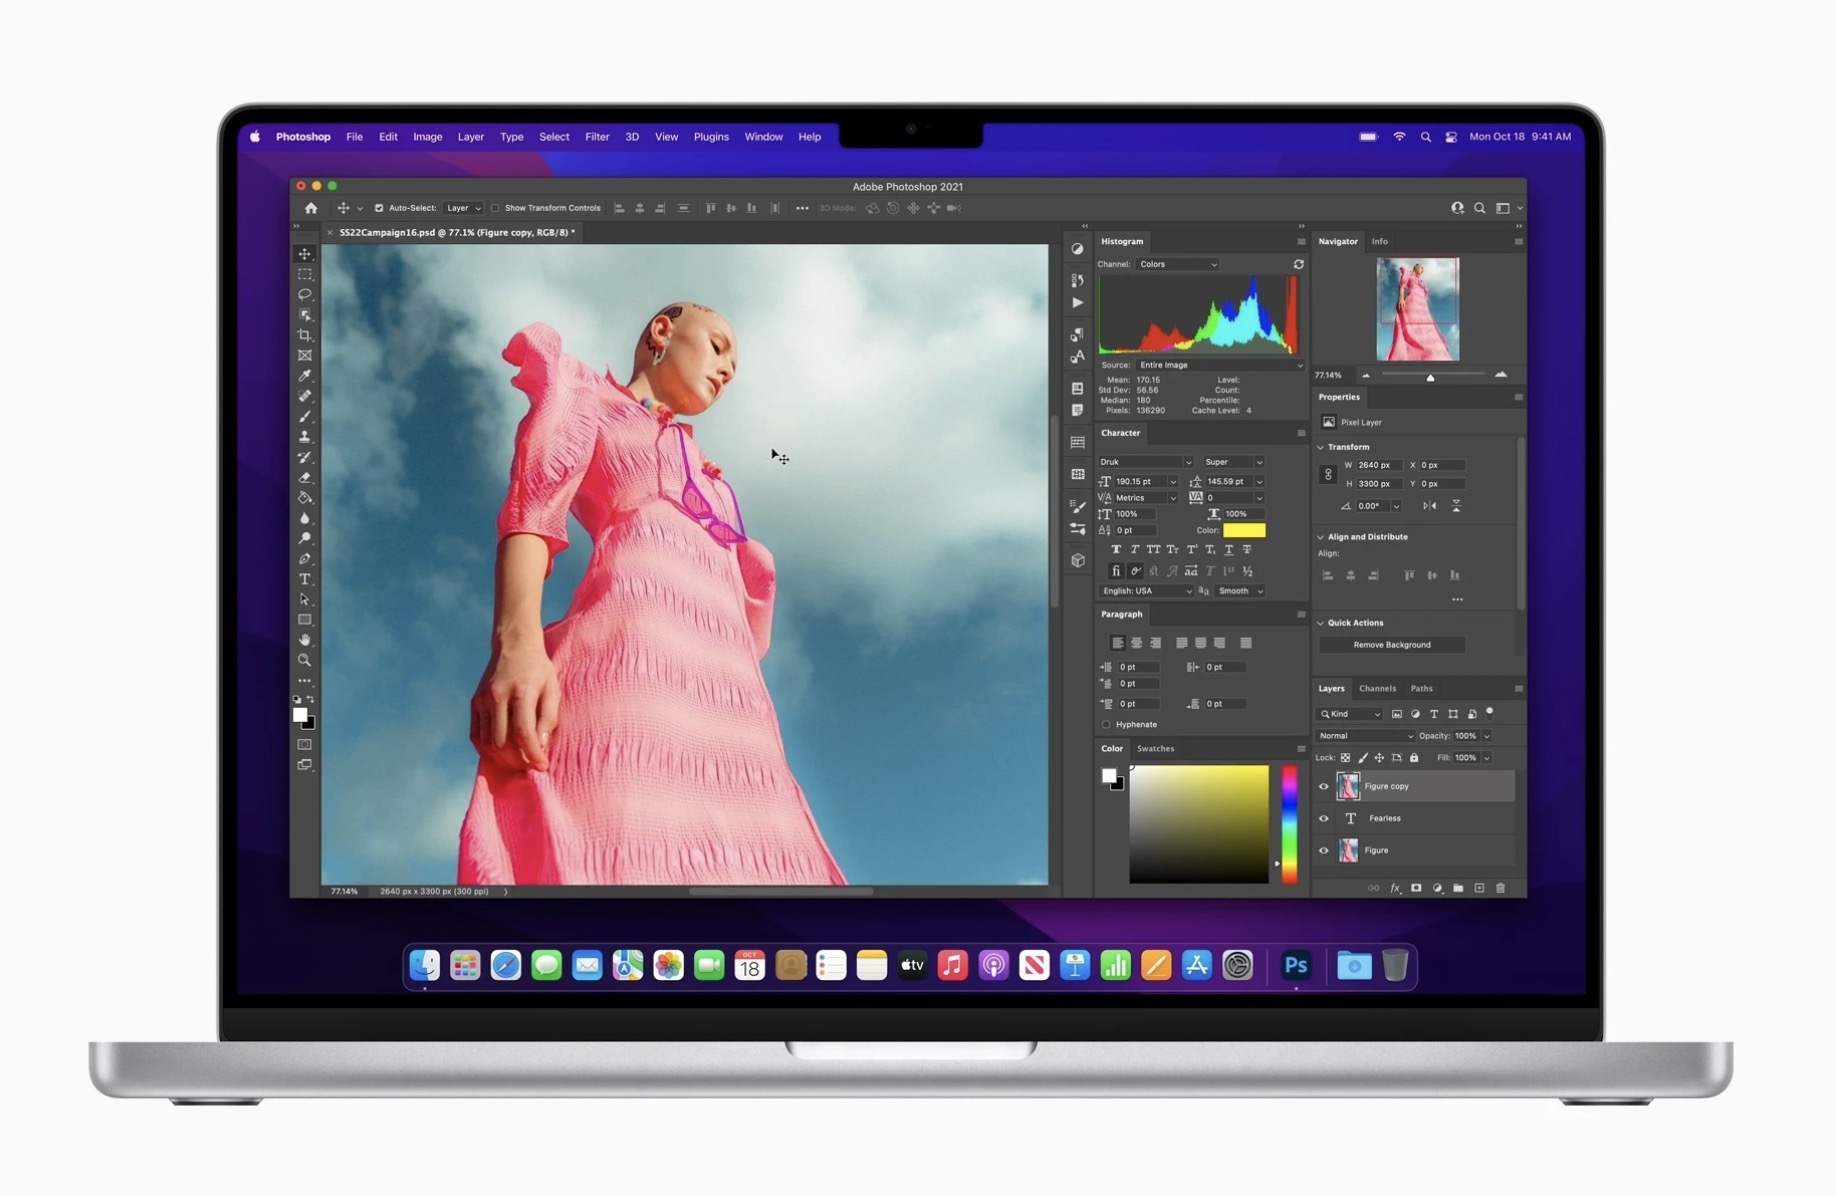Collapse the Transform section
The image size is (1836, 1196).
click(1321, 447)
